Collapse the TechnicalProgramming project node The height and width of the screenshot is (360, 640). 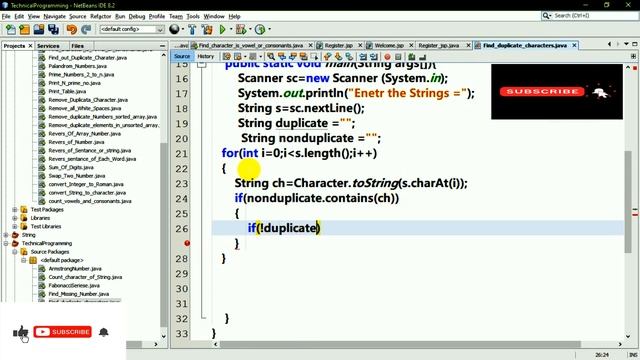(6, 243)
